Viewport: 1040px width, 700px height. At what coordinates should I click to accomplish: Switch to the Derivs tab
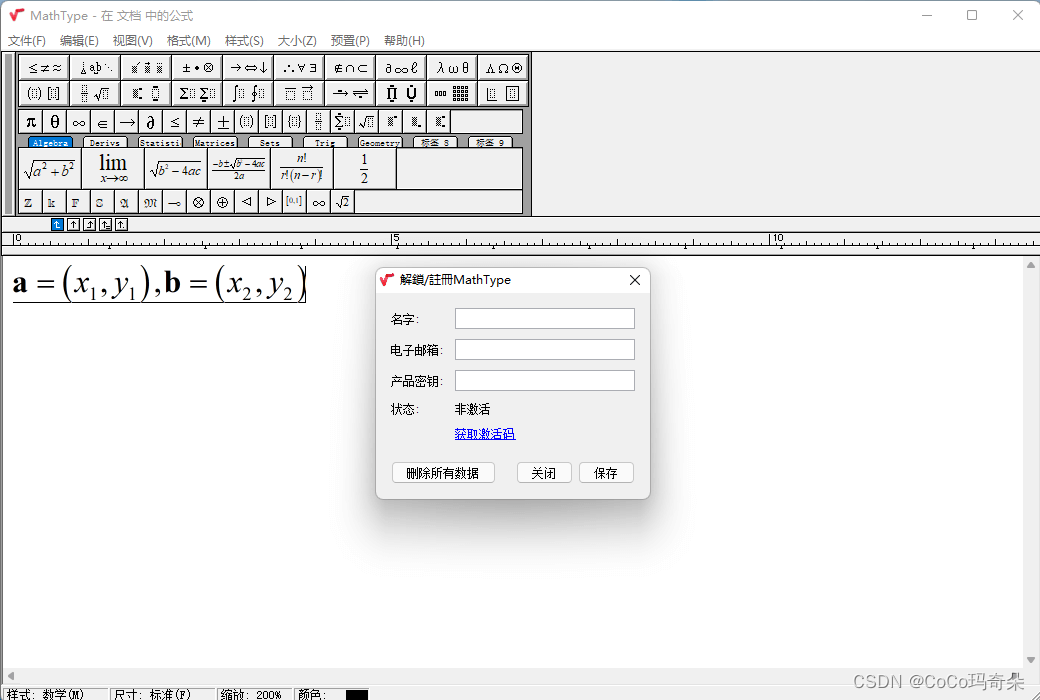[105, 143]
